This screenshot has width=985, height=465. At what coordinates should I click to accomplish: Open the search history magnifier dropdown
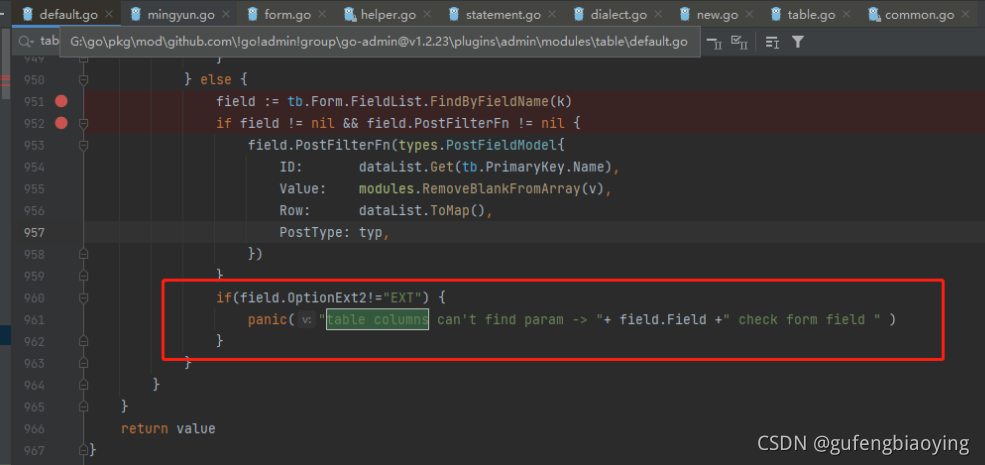[27, 42]
